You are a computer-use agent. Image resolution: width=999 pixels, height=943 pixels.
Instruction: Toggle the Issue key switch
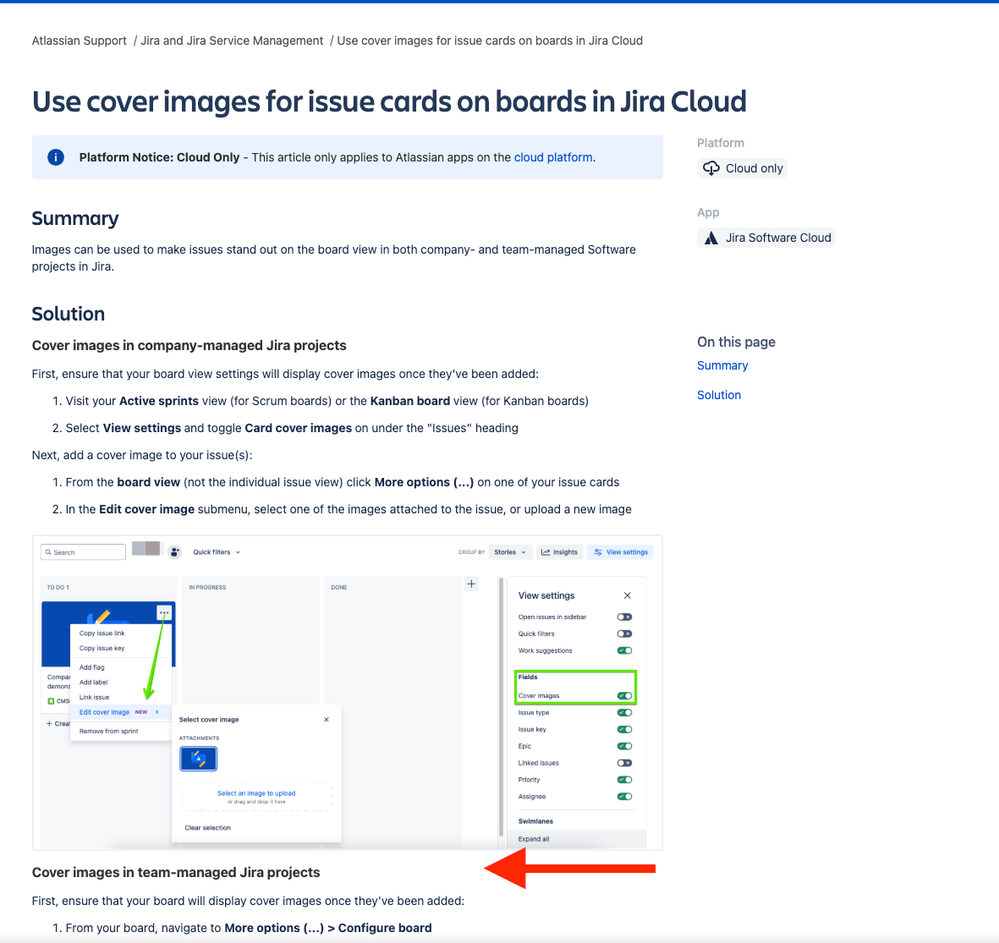coord(624,729)
